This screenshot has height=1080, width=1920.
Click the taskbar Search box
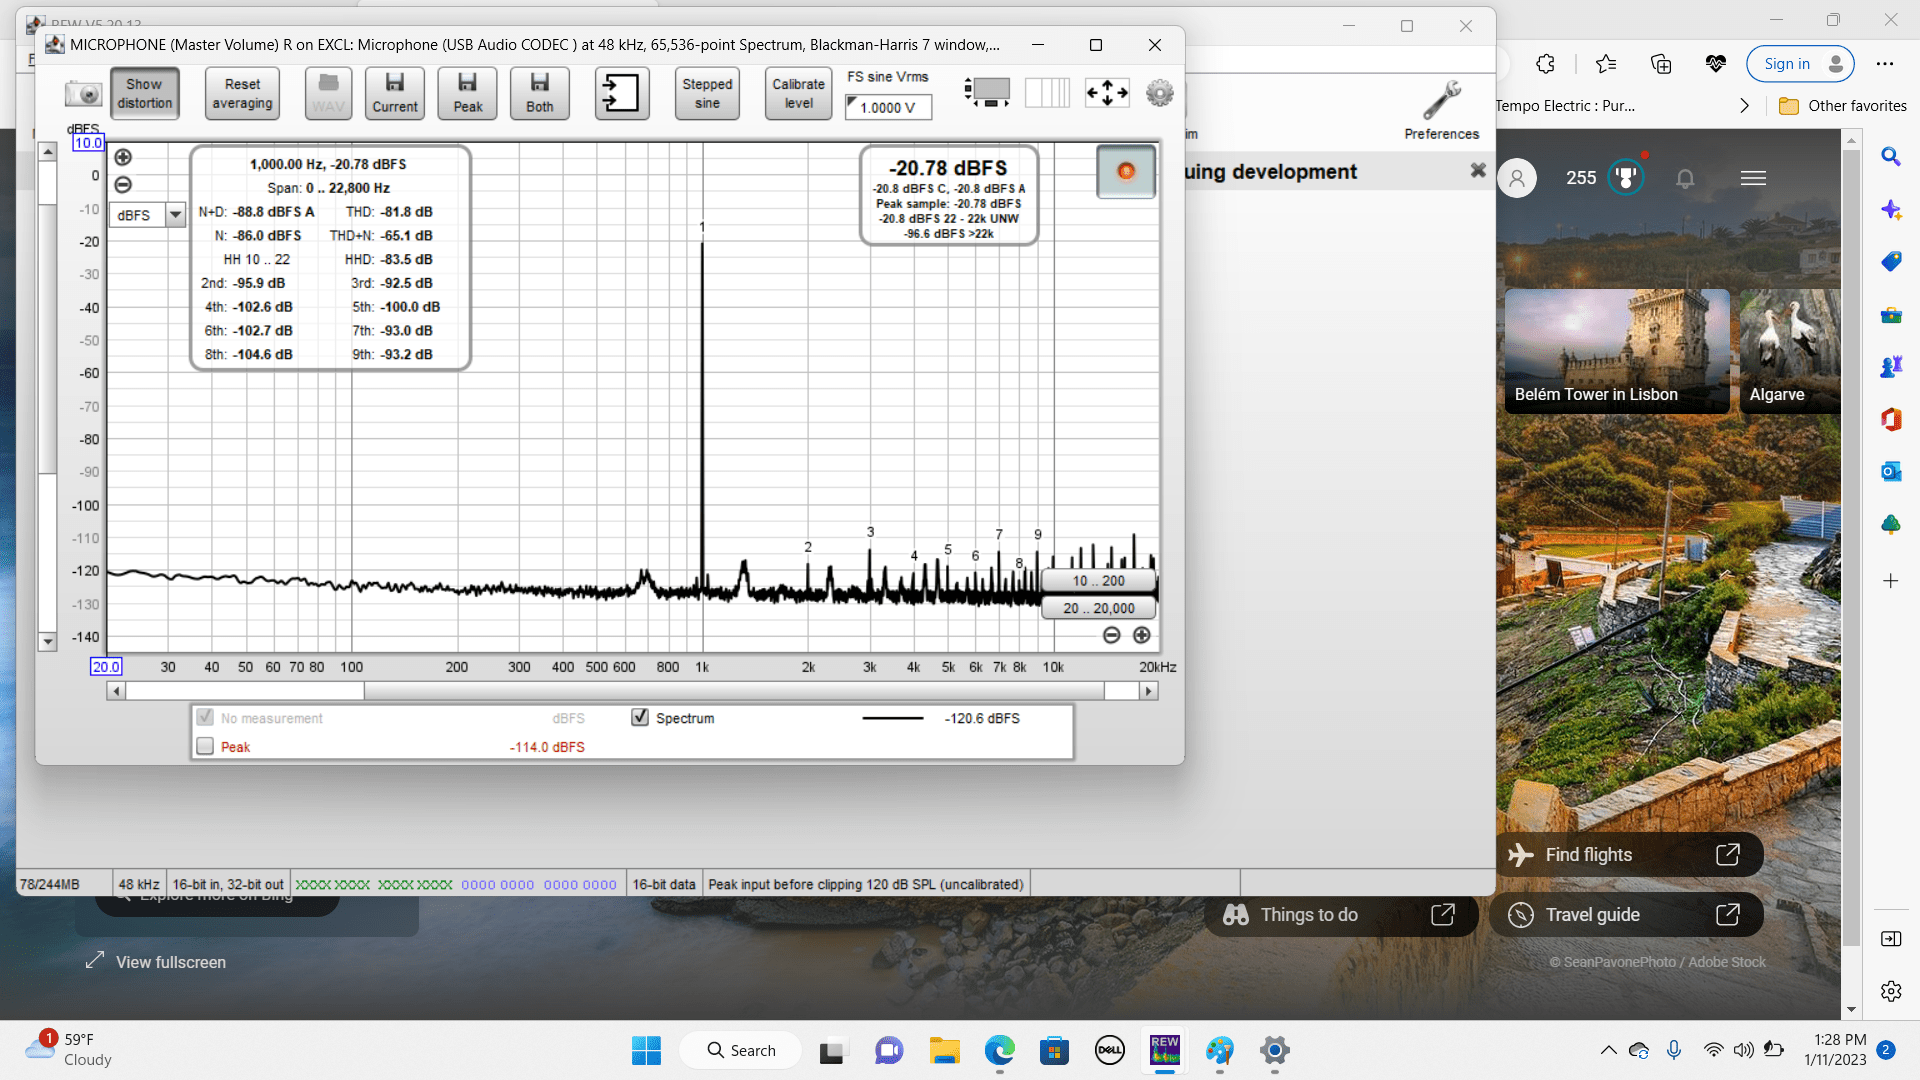click(741, 1050)
